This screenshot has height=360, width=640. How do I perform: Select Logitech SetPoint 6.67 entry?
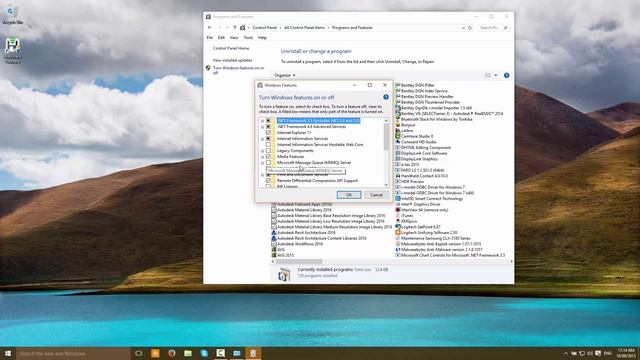pos(418,227)
